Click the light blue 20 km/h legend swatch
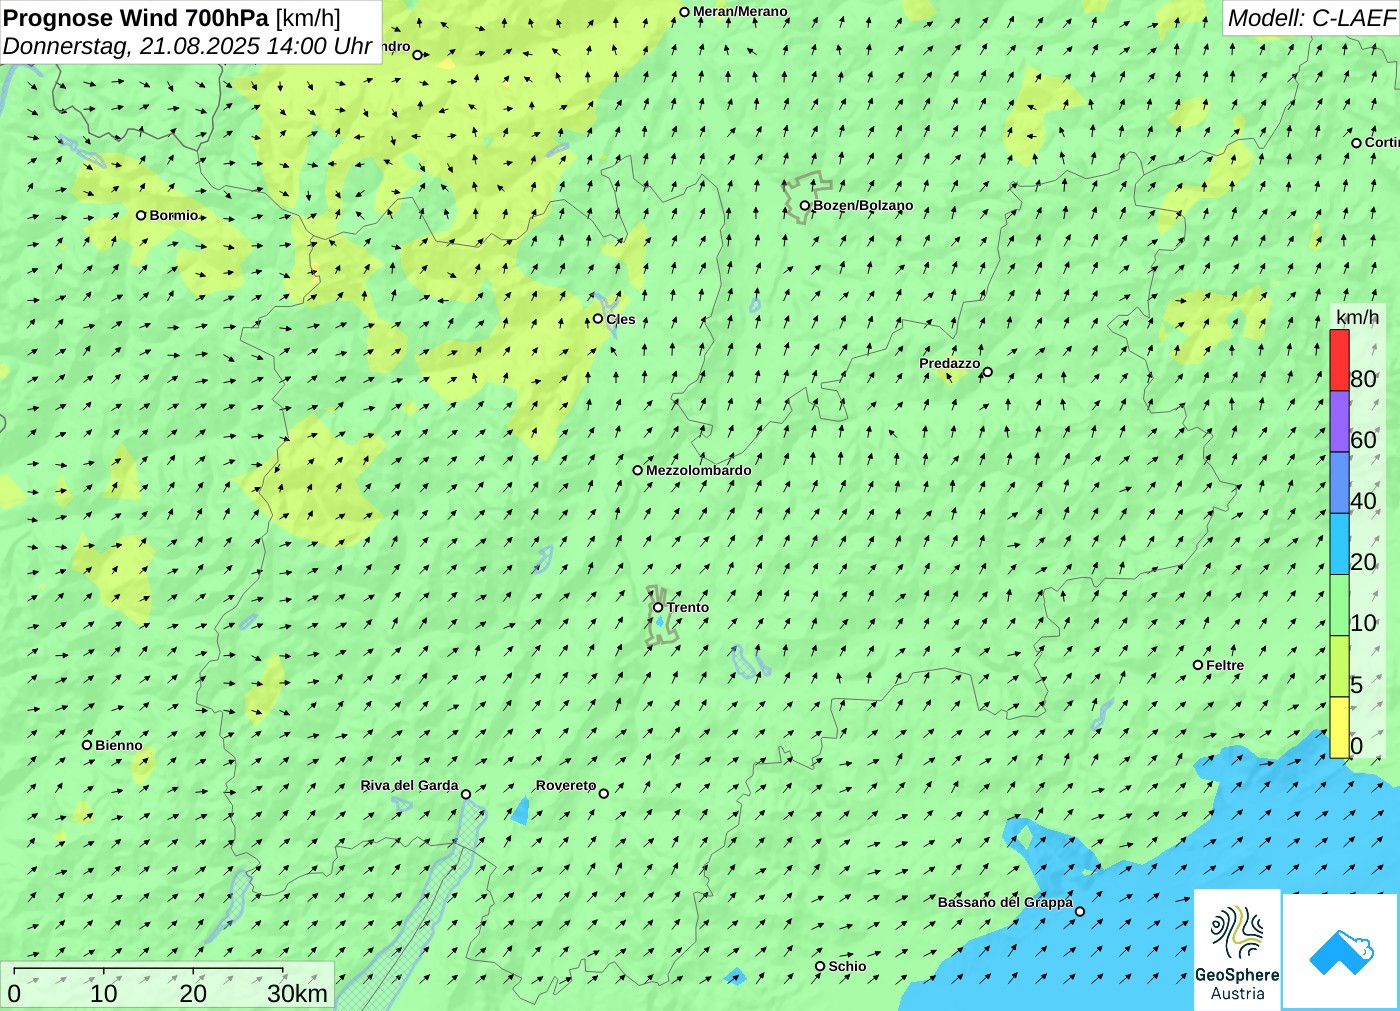 point(1339,543)
